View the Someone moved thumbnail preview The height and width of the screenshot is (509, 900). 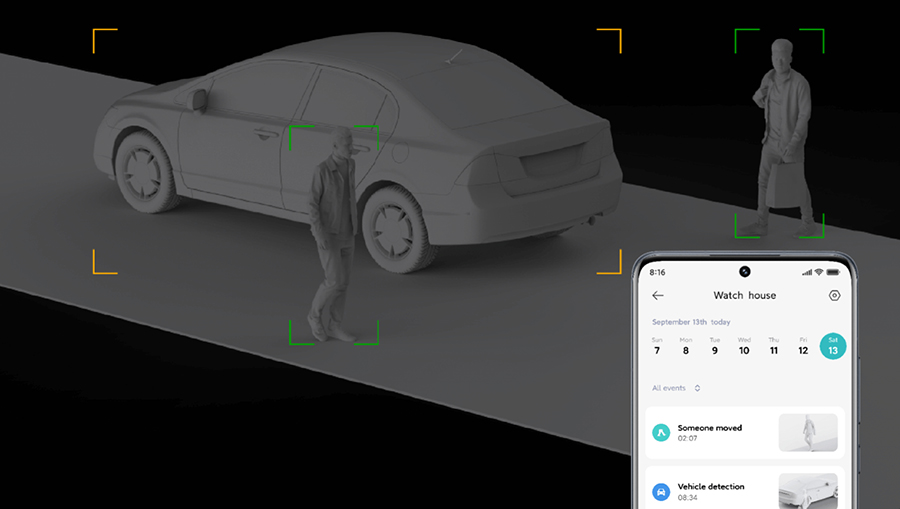808,433
